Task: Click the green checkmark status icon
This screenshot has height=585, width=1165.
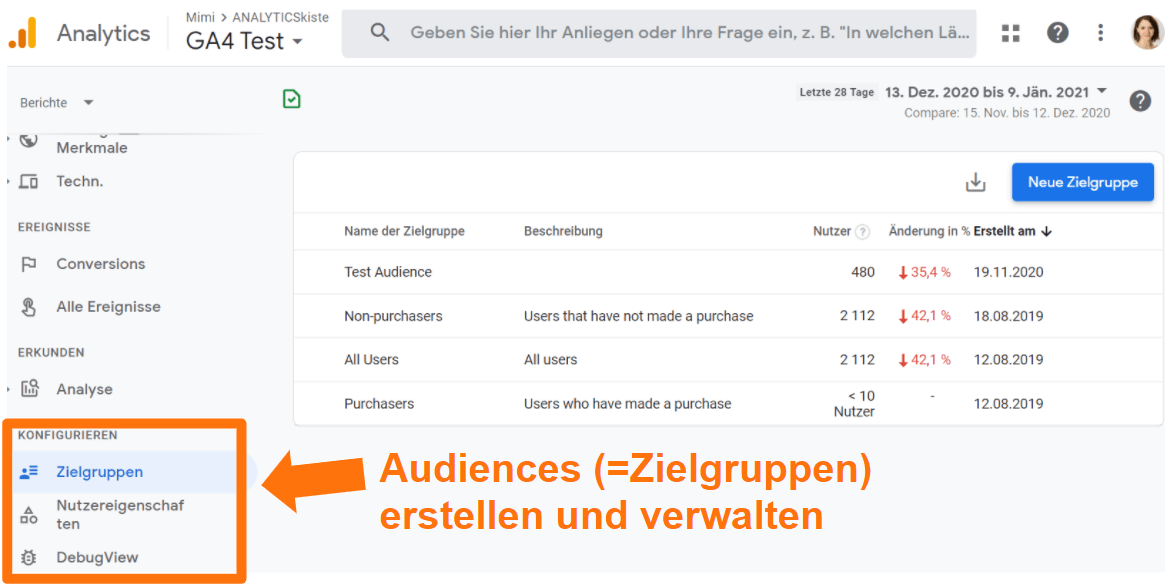Action: [292, 100]
